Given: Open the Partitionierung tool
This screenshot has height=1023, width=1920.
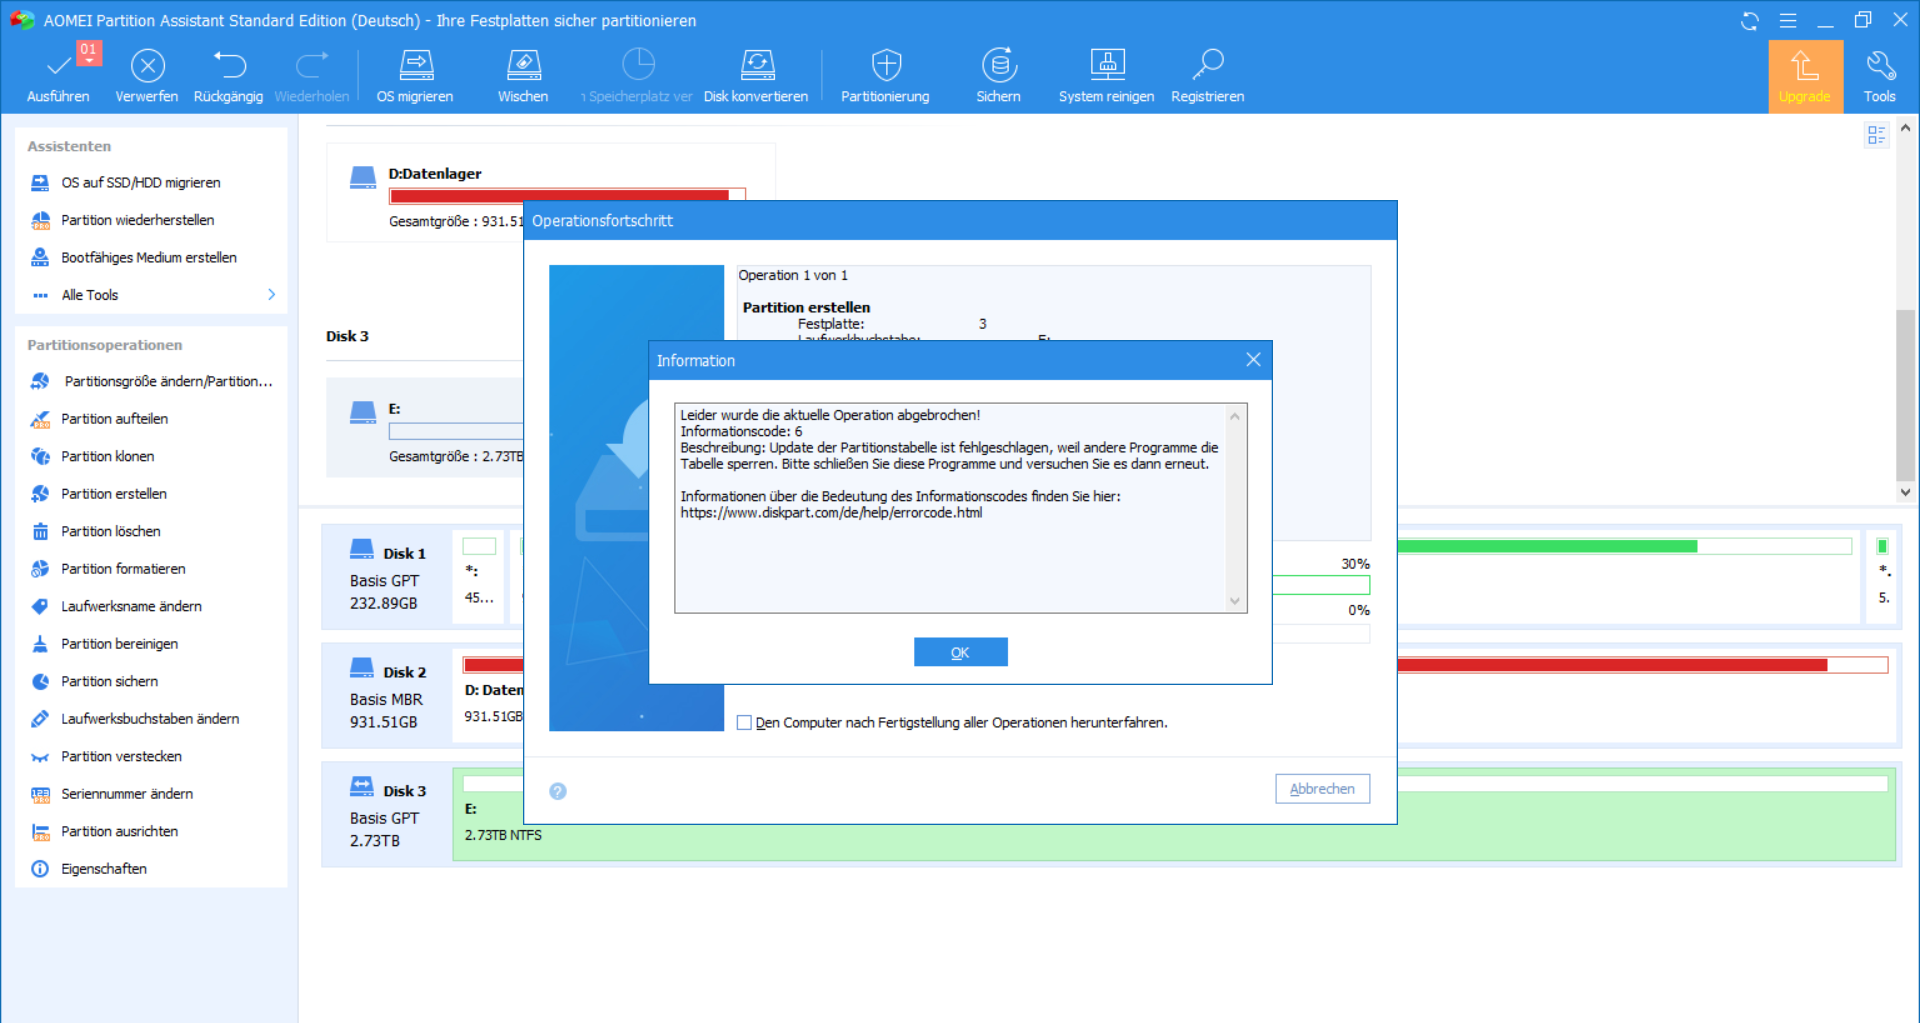Looking at the screenshot, I should (x=885, y=75).
